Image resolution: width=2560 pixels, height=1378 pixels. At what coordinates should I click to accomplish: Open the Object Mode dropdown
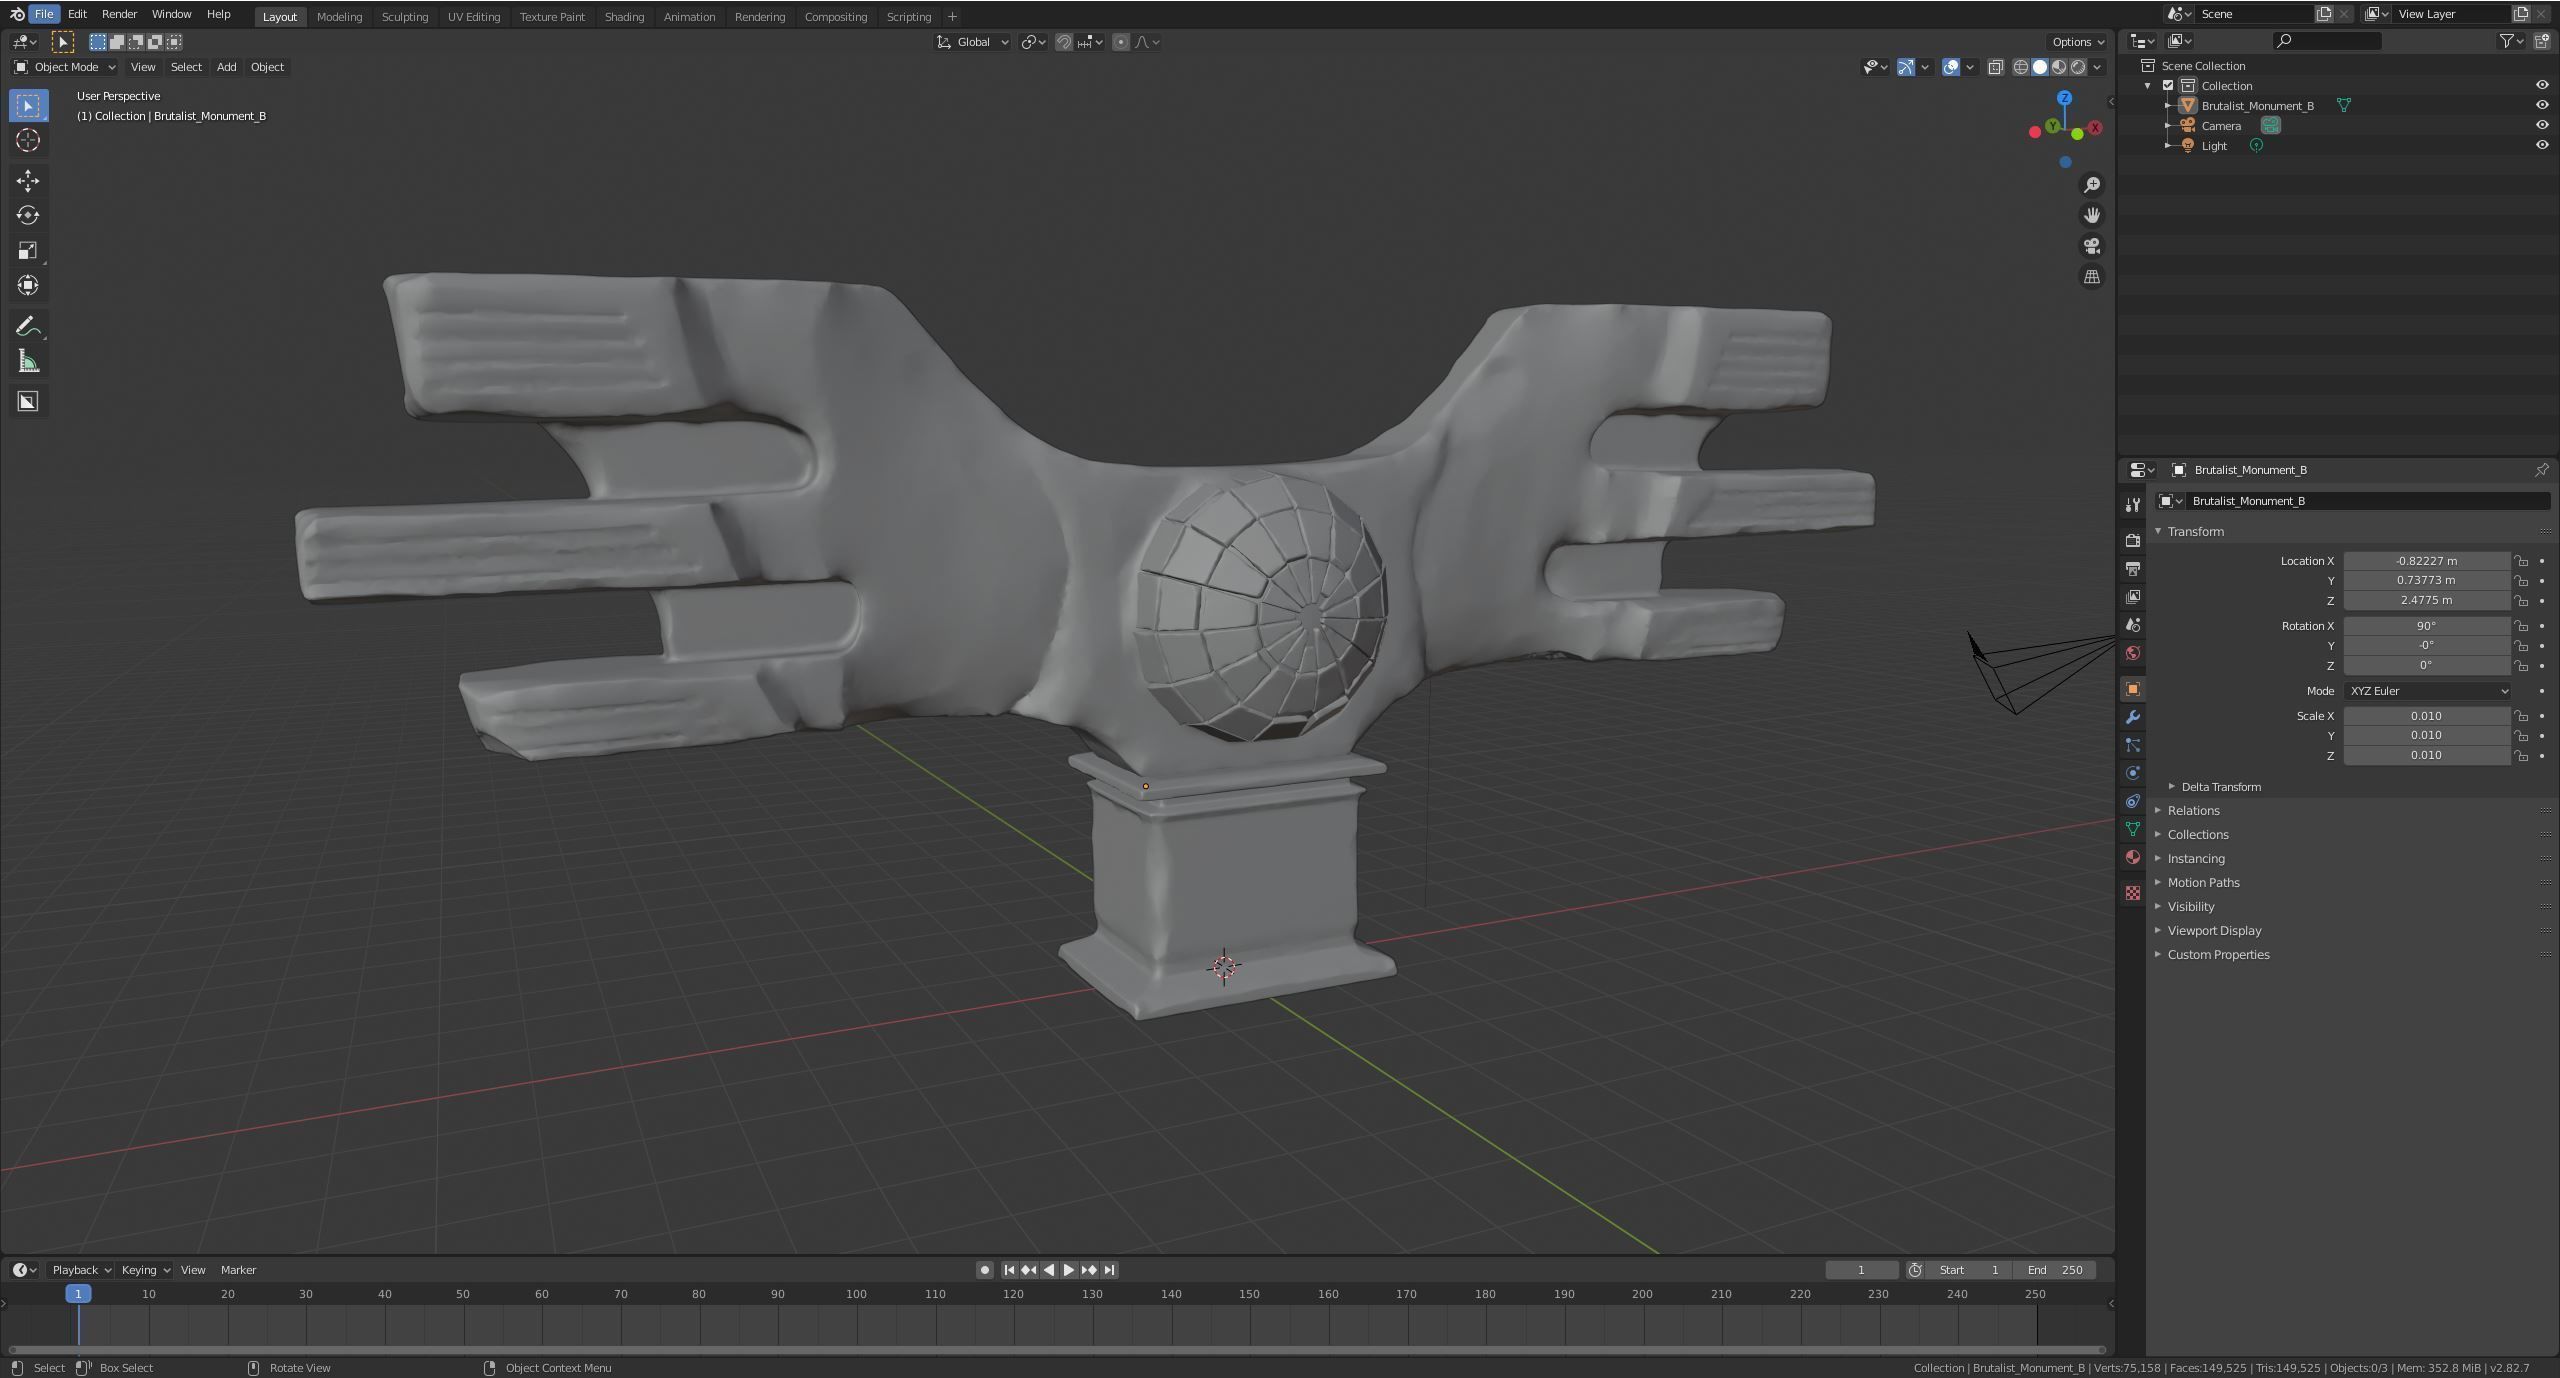coord(64,67)
